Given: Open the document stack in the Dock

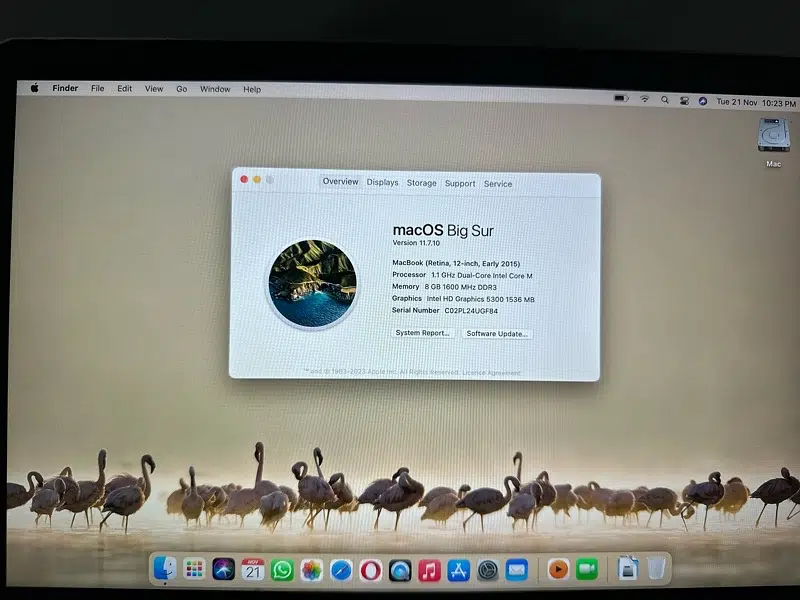Looking at the screenshot, I should (x=628, y=568).
